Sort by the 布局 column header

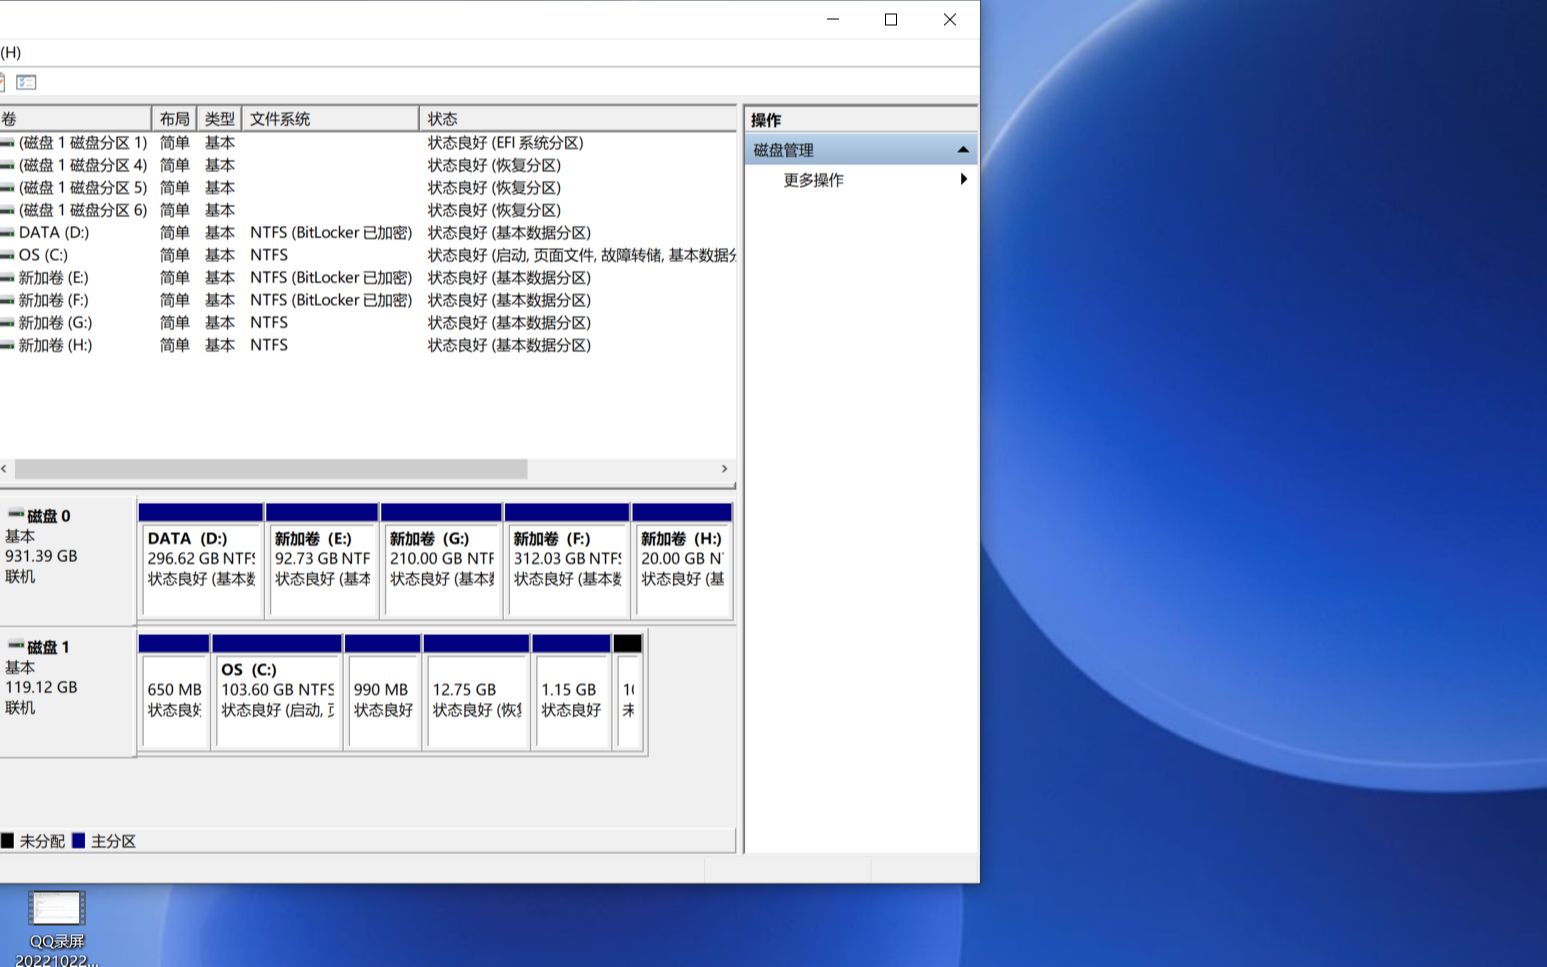pyautogui.click(x=174, y=119)
